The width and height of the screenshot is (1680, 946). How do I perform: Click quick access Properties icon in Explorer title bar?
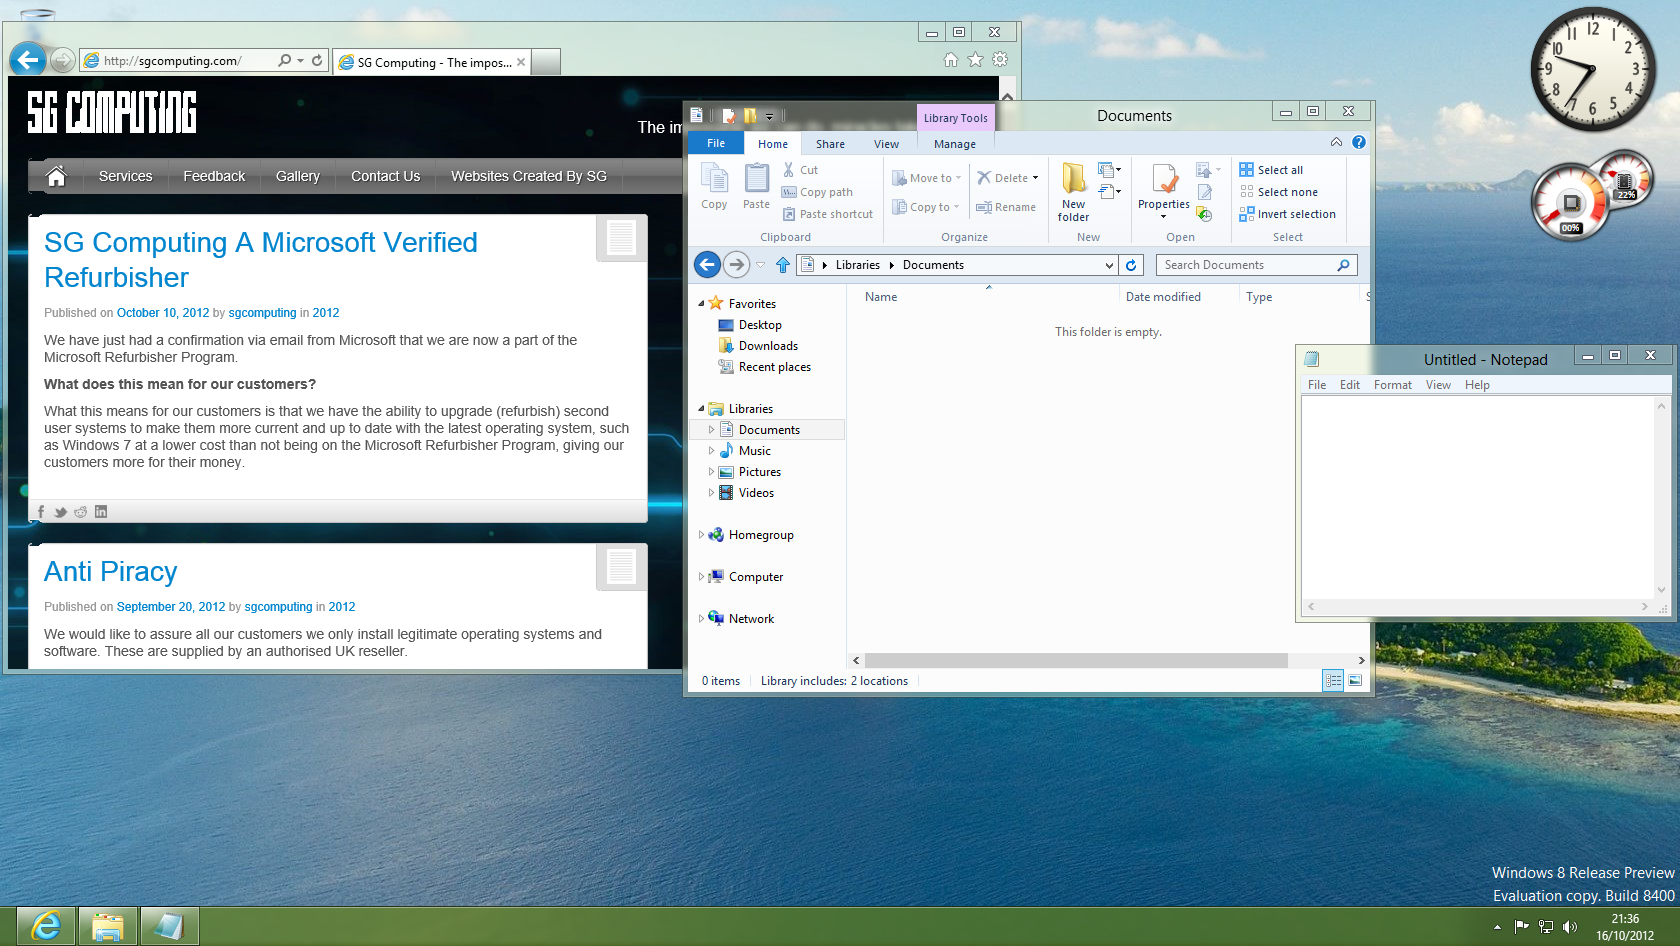[728, 116]
